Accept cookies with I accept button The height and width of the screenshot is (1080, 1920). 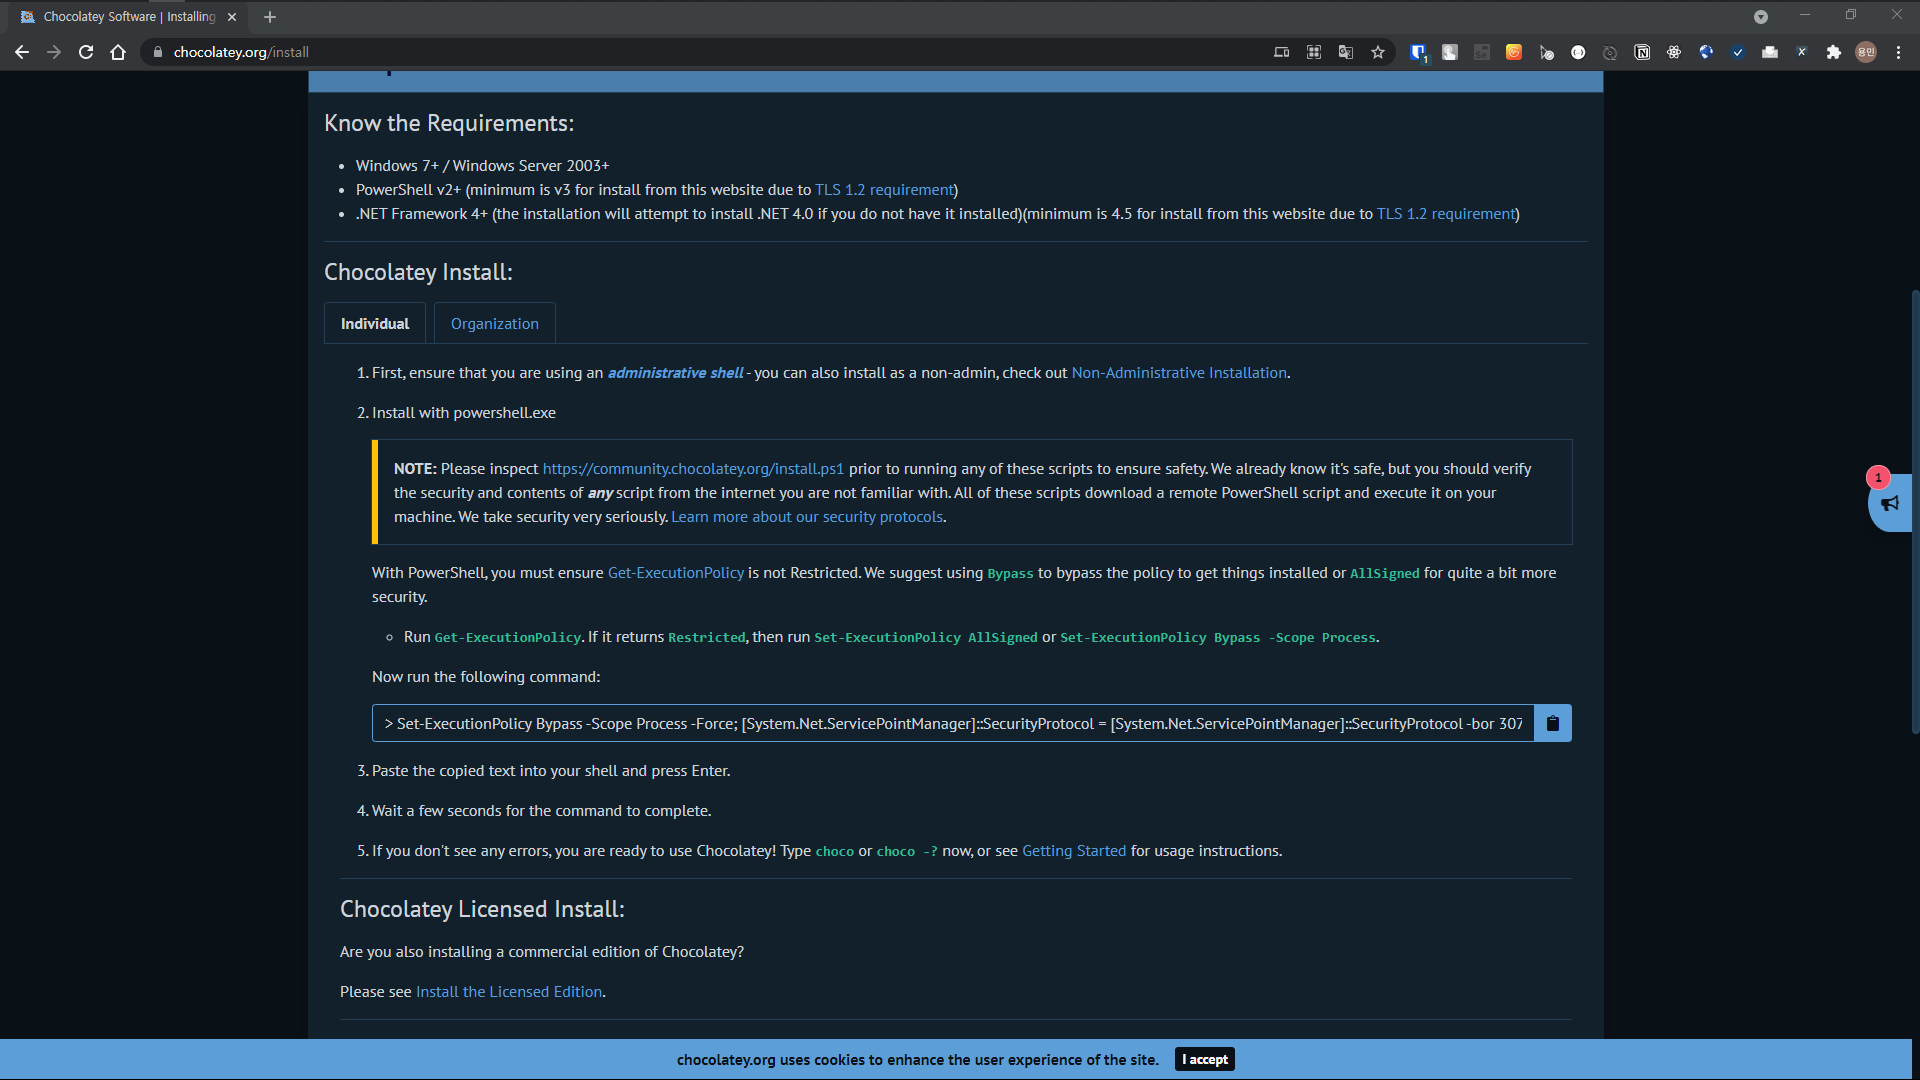tap(1204, 1059)
